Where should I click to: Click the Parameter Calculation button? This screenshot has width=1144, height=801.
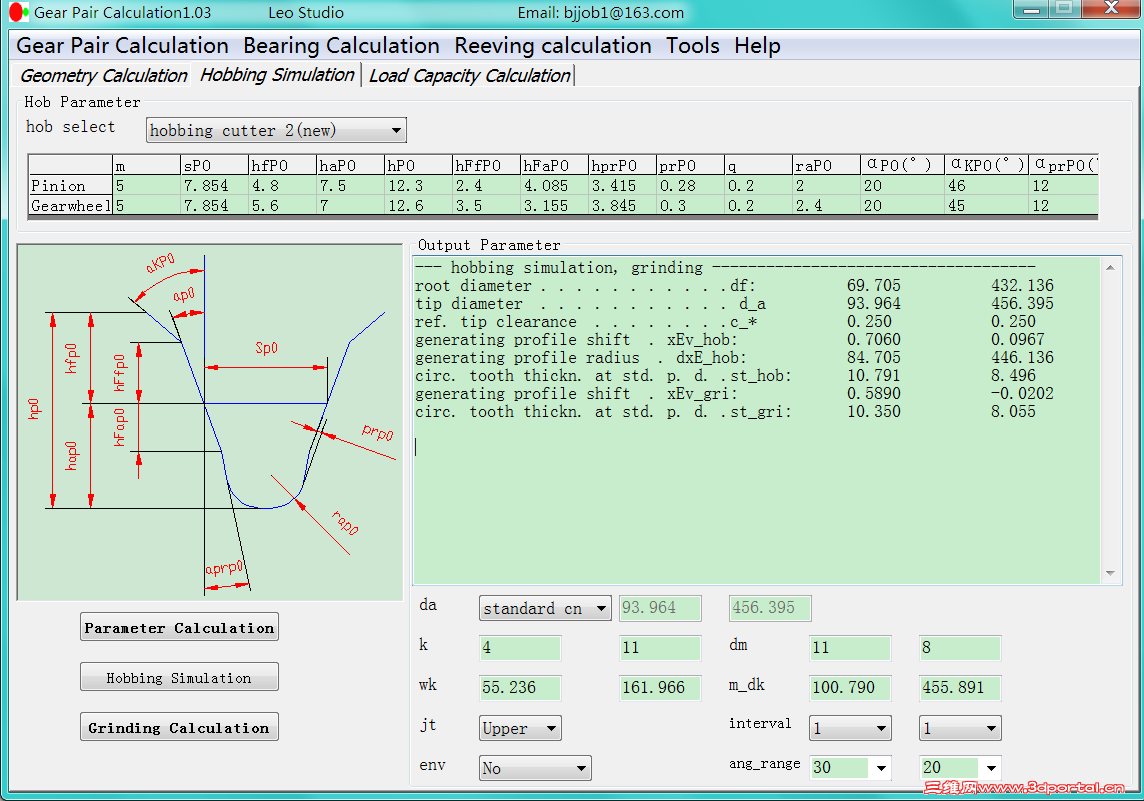(x=179, y=627)
